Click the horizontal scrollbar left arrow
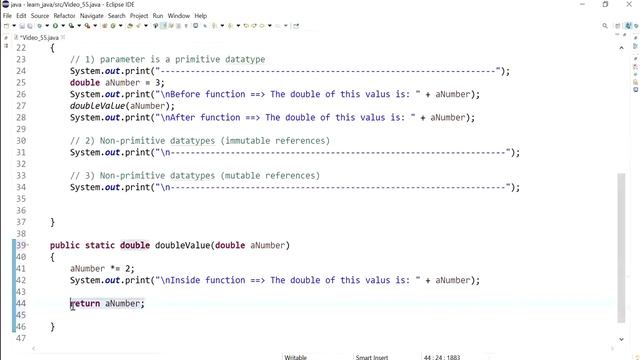This screenshot has width=640, height=360. (x=33, y=348)
